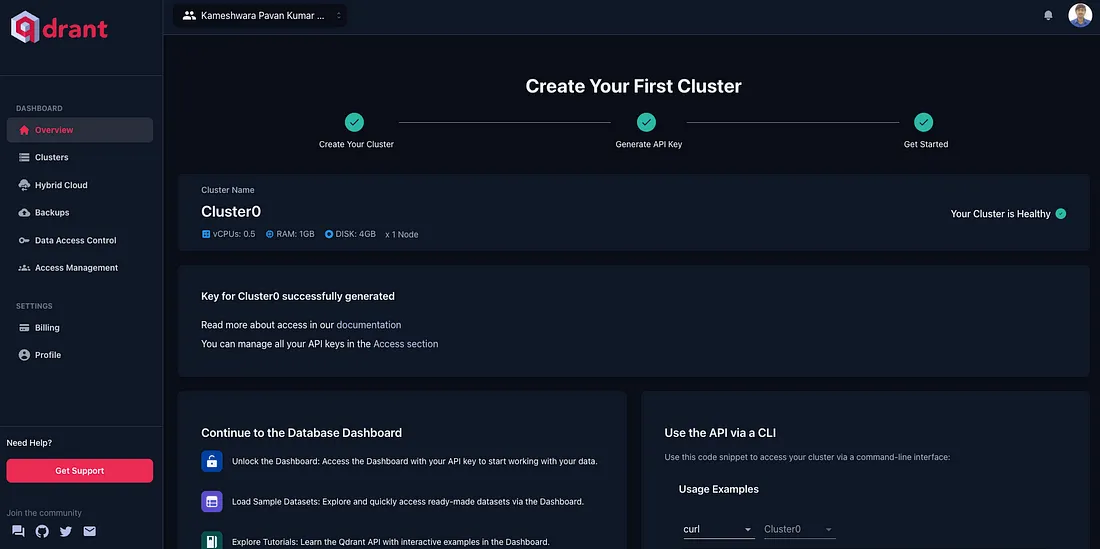Click Your Cluster is Healthy text

click(x=1000, y=214)
